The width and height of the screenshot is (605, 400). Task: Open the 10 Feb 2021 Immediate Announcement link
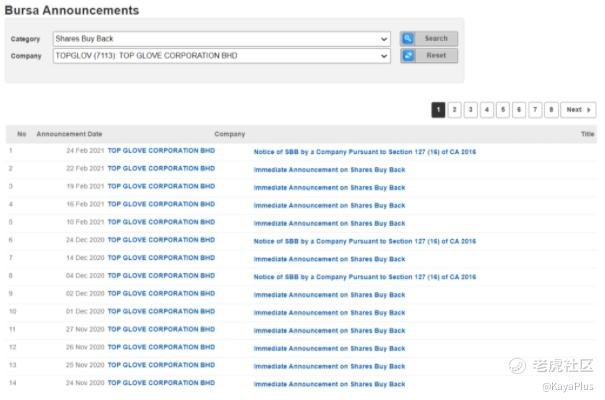click(330, 223)
